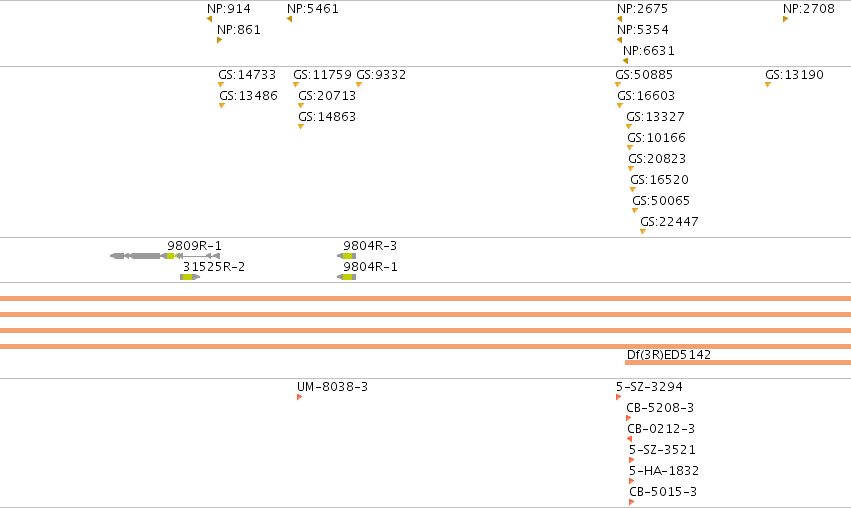The image size is (851, 508).
Task: Click the GS:22447 insertion label
Action: 669,222
